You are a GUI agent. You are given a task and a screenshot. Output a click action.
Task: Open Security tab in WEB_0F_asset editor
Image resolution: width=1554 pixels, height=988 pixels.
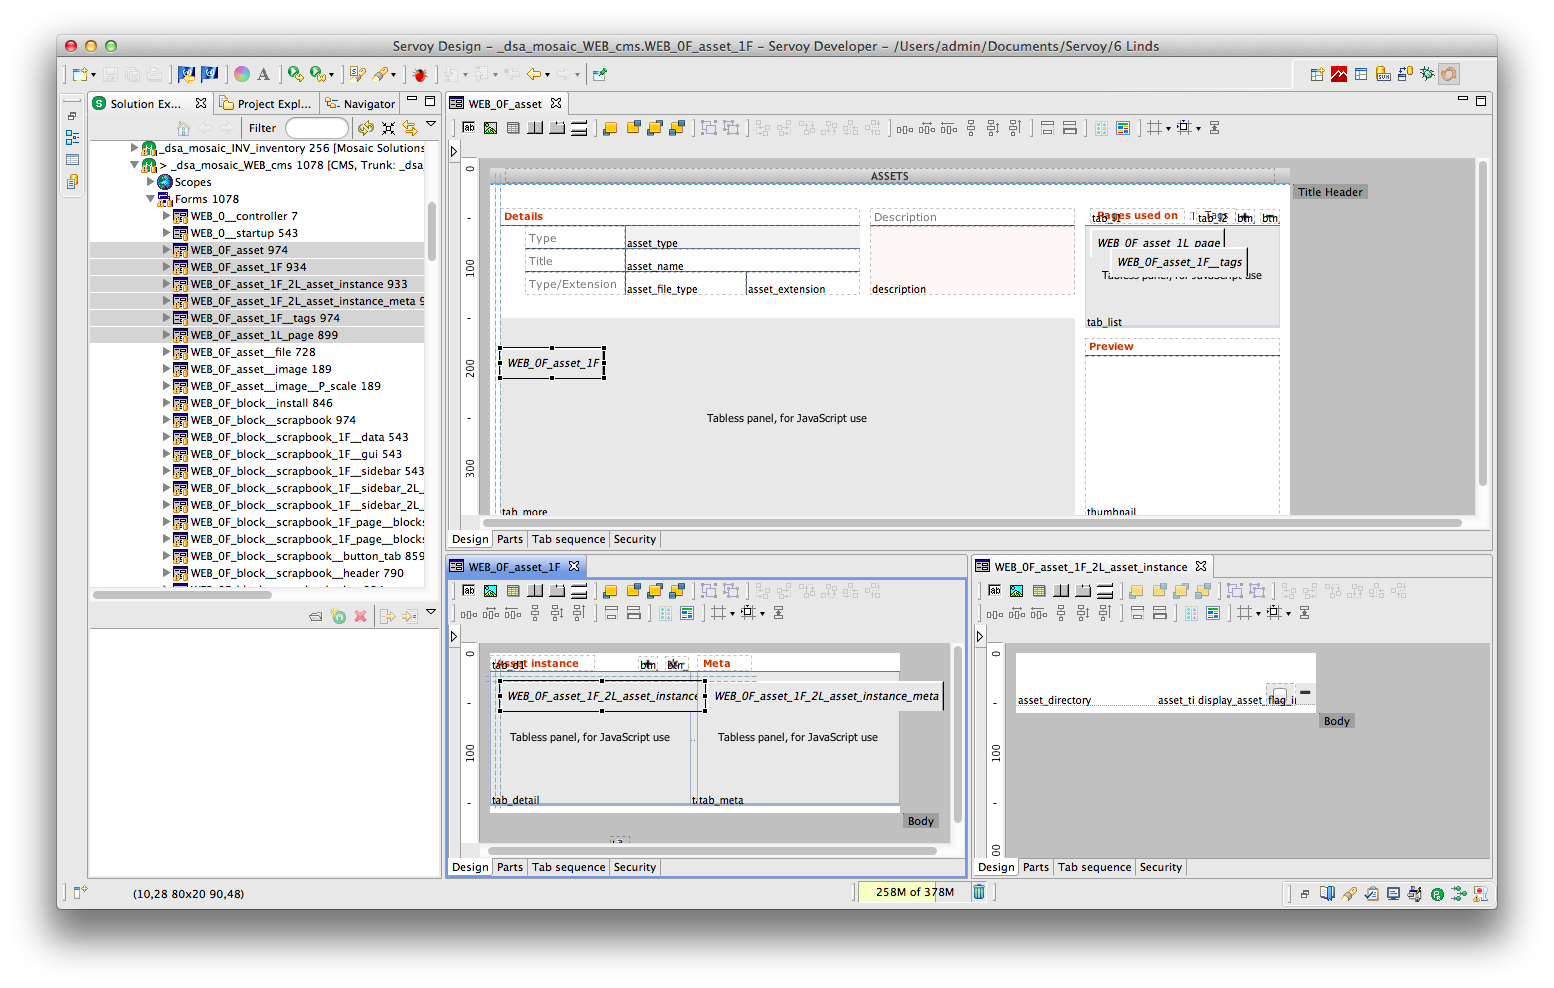coord(635,539)
